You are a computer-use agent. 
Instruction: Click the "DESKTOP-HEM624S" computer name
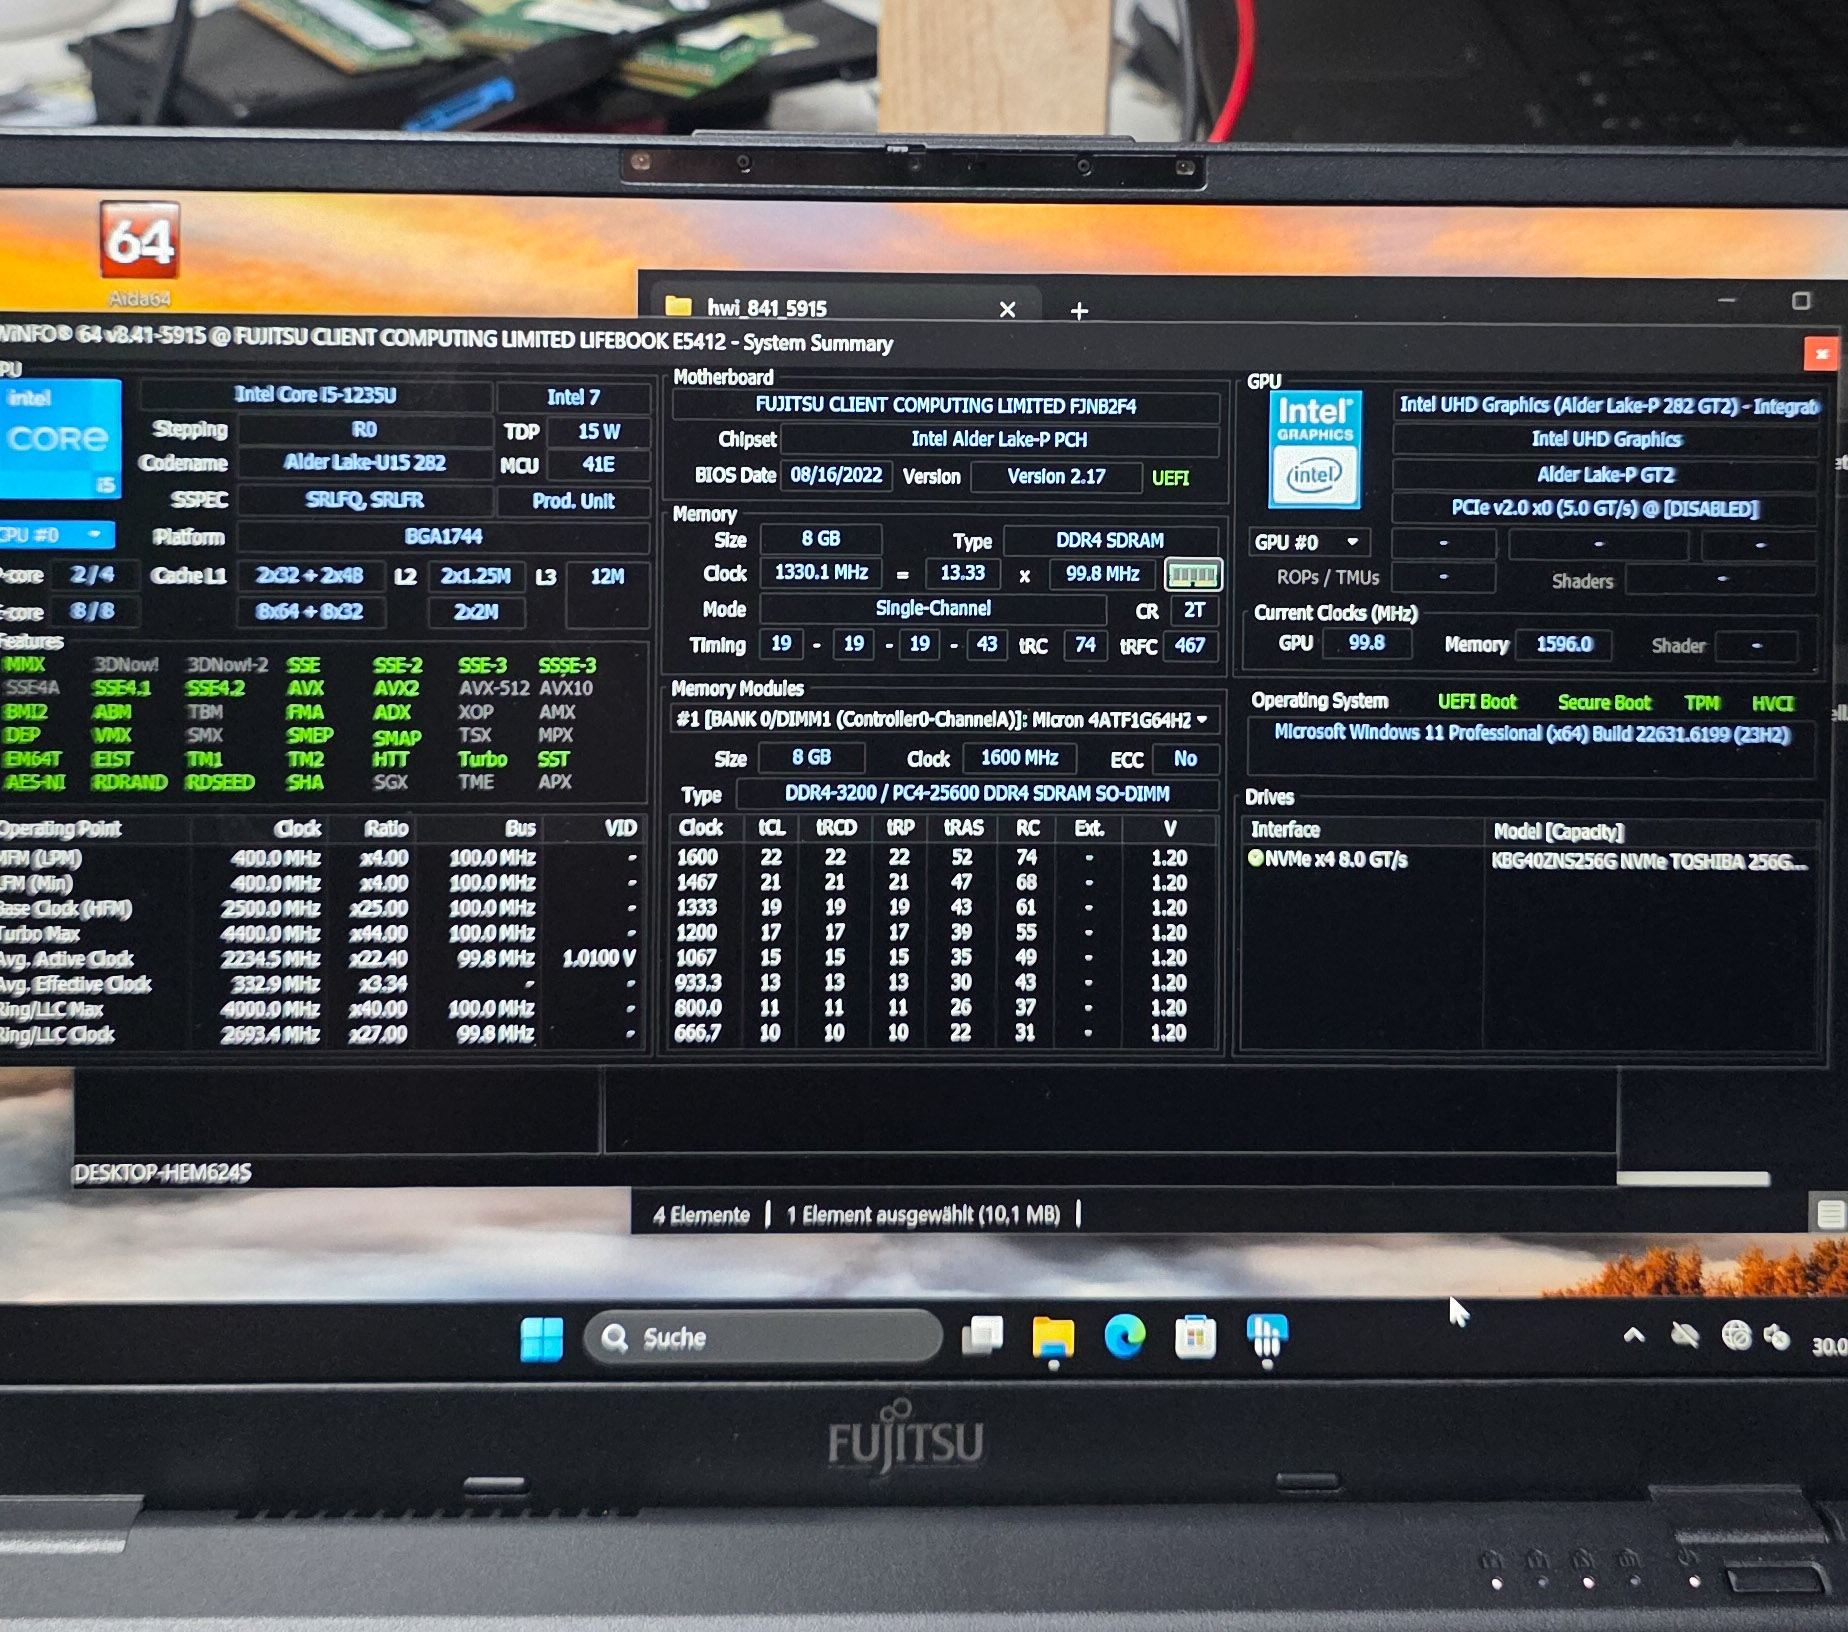(x=162, y=1173)
